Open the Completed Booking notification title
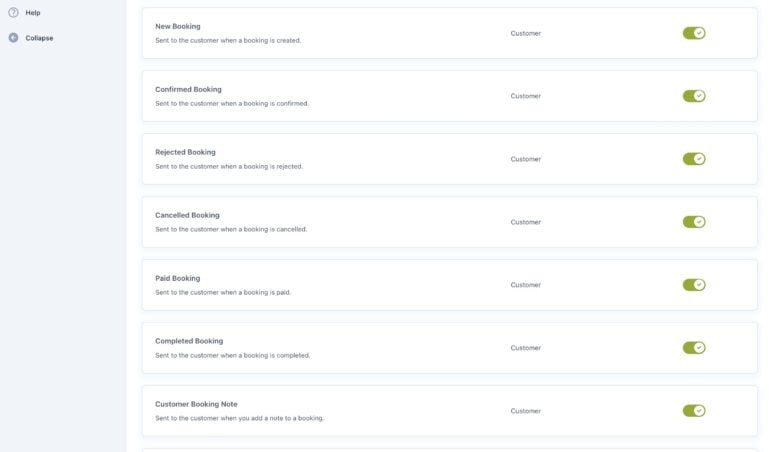Image resolution: width=769 pixels, height=452 pixels. tap(189, 341)
